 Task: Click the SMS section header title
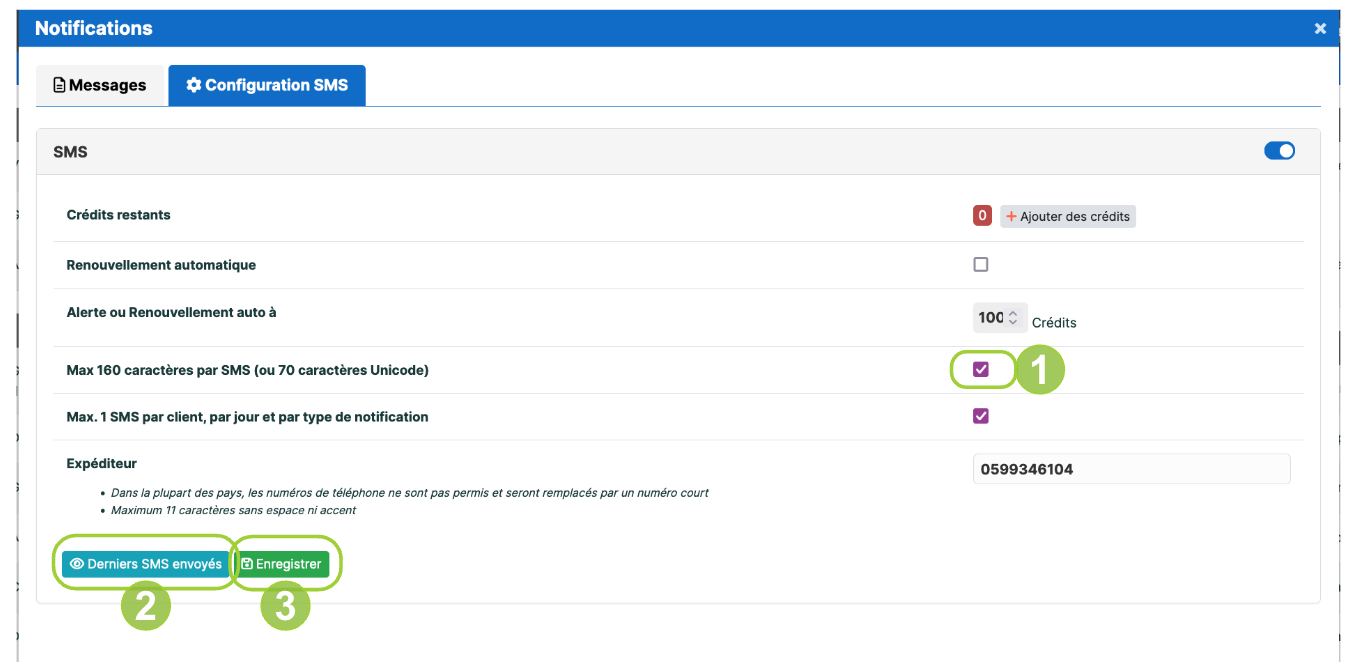click(70, 152)
